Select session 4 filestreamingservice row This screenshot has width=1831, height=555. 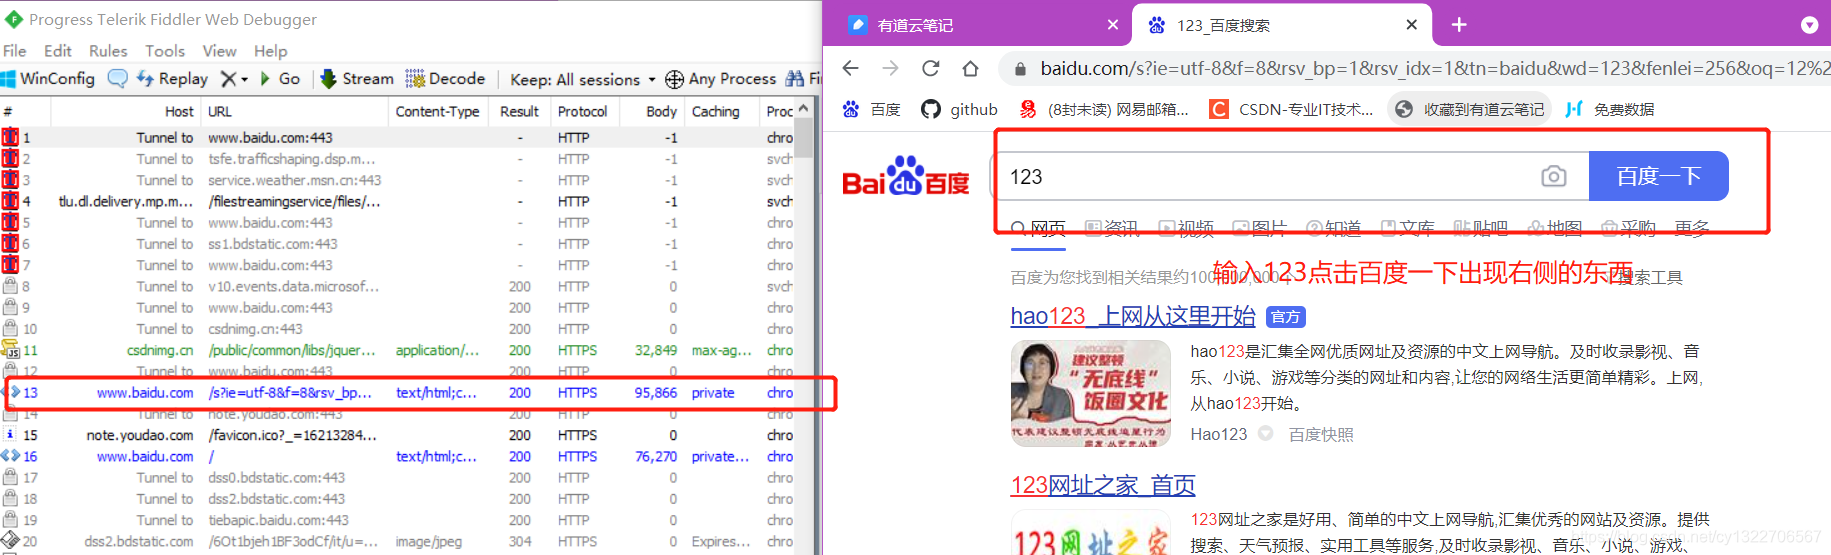point(398,201)
